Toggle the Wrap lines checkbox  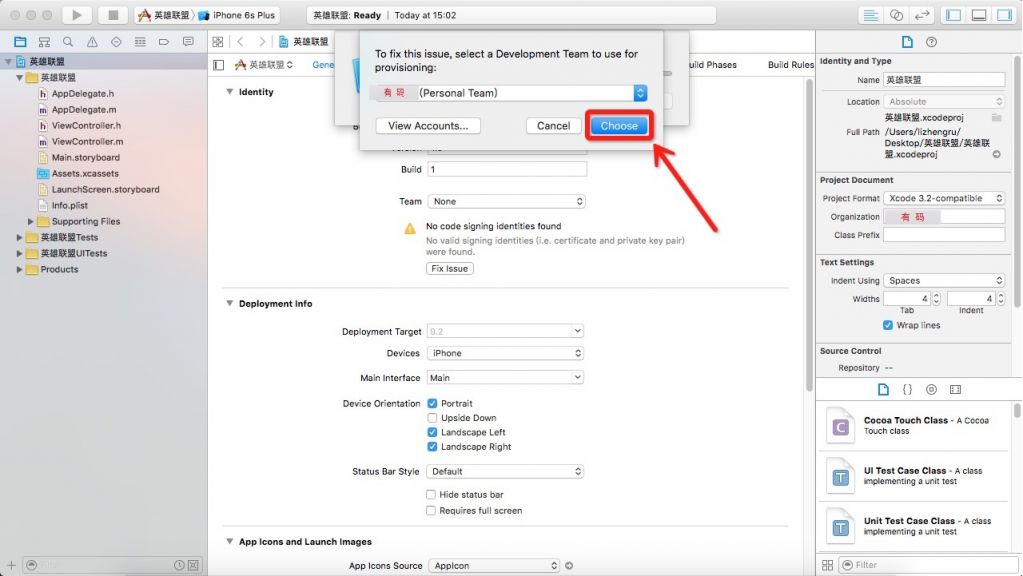[x=887, y=325]
